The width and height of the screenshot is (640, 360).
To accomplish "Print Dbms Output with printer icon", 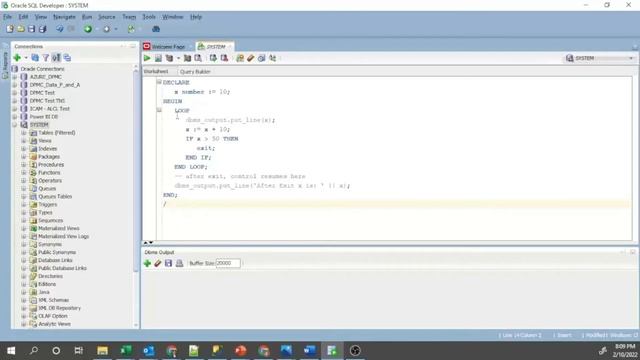I will [179, 264].
